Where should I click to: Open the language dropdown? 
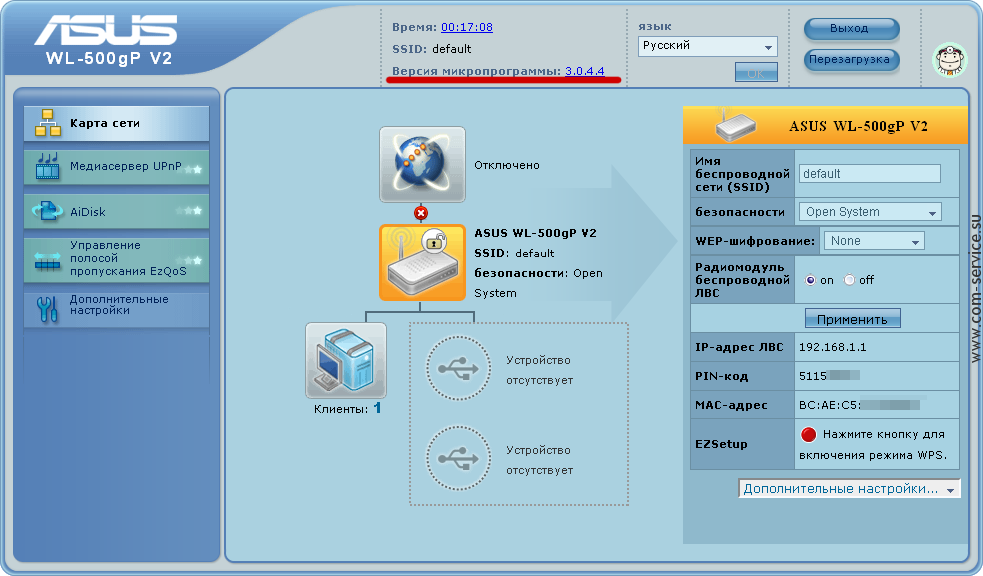(708, 46)
